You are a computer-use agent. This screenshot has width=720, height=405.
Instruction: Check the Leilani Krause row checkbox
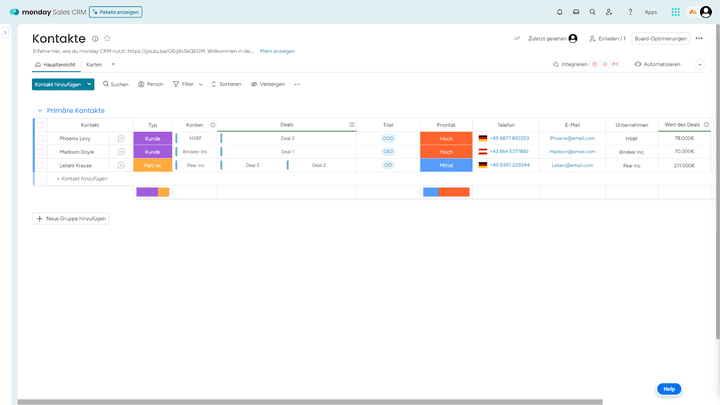[x=41, y=165]
